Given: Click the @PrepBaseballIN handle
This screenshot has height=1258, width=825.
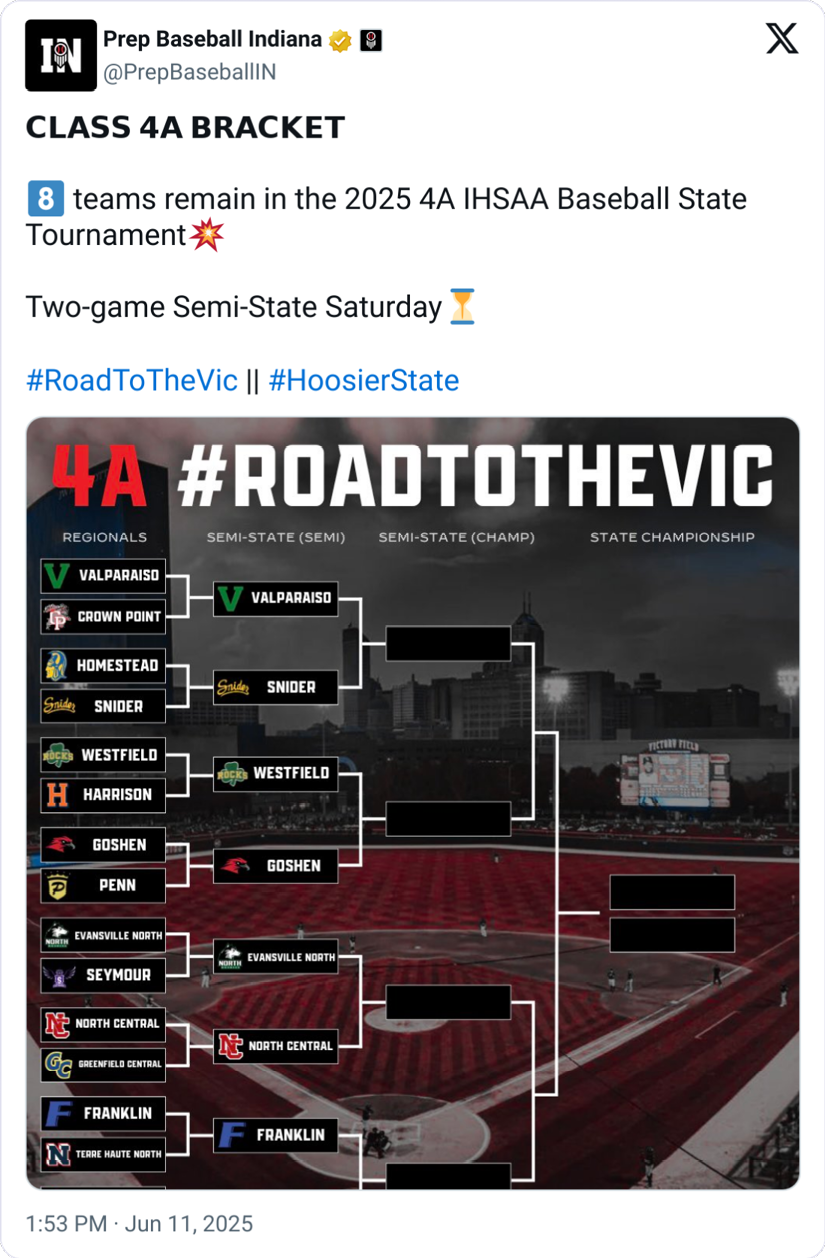Looking at the screenshot, I should click(190, 72).
